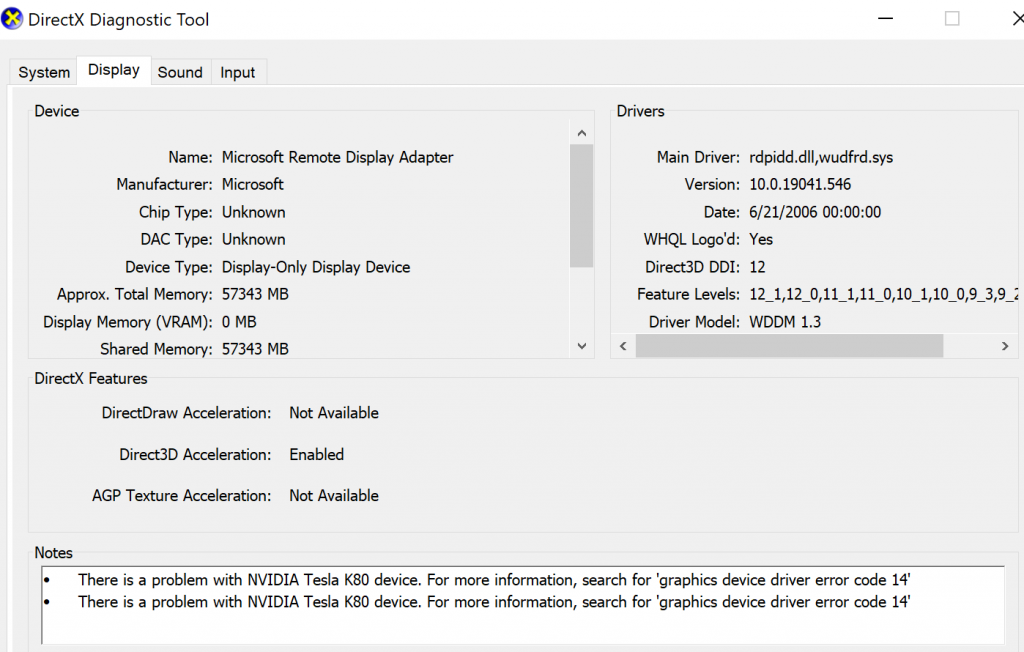Switch to the System tab
Image resolution: width=1024 pixels, height=652 pixels.
[44, 72]
